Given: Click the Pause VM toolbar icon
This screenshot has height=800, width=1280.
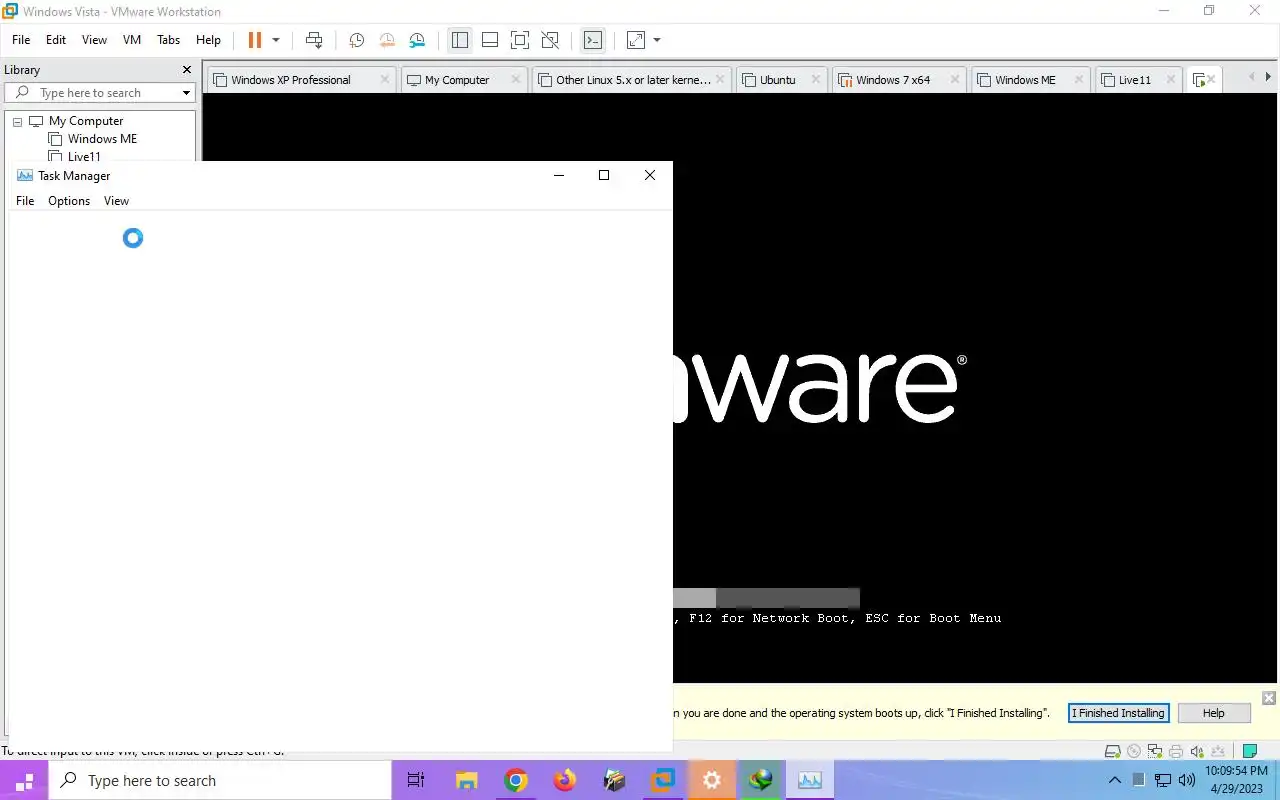Looking at the screenshot, I should point(255,40).
